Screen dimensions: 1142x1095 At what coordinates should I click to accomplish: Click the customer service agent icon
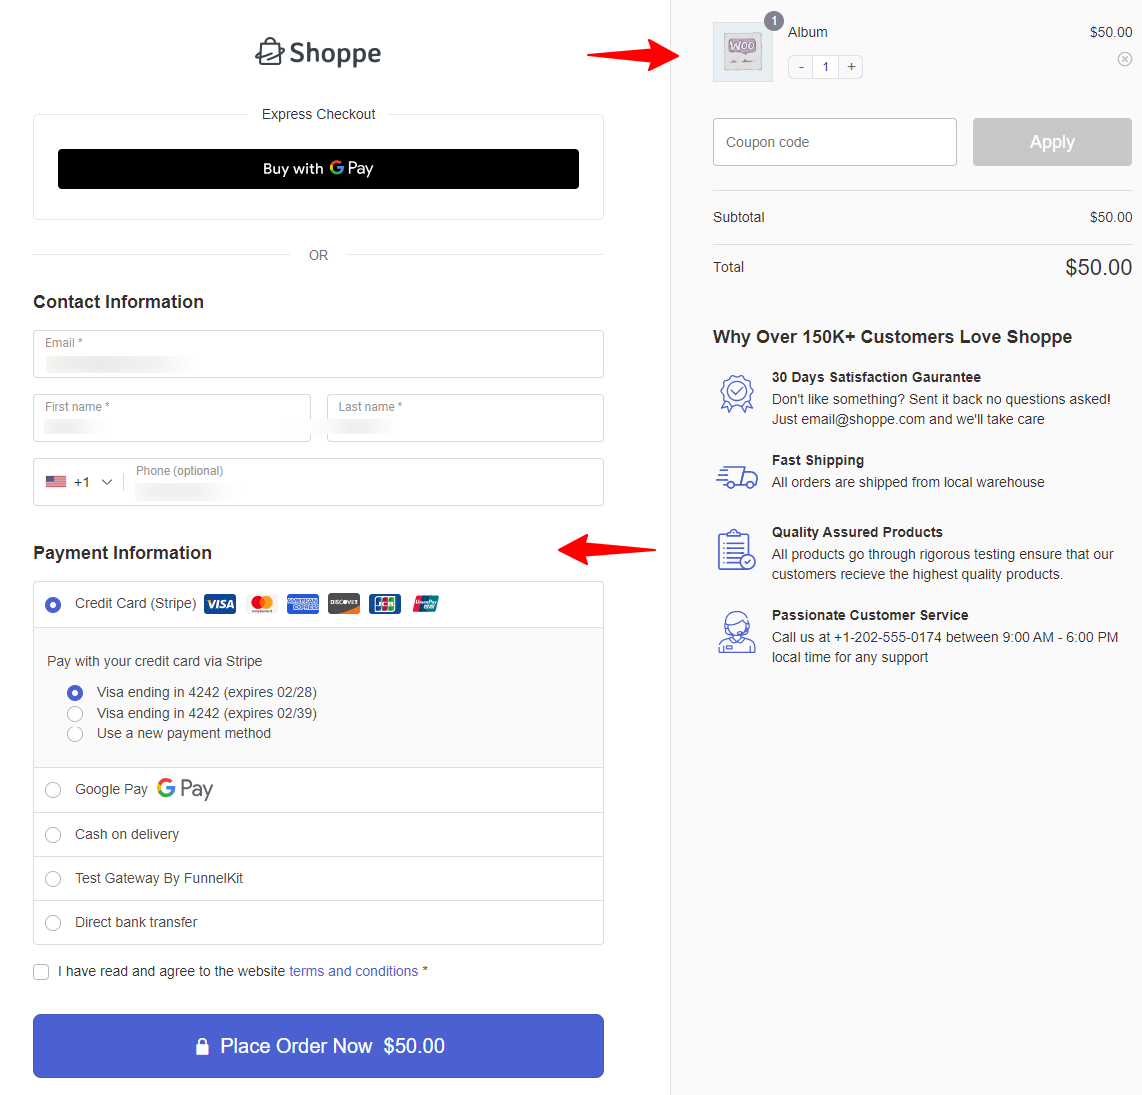(737, 632)
